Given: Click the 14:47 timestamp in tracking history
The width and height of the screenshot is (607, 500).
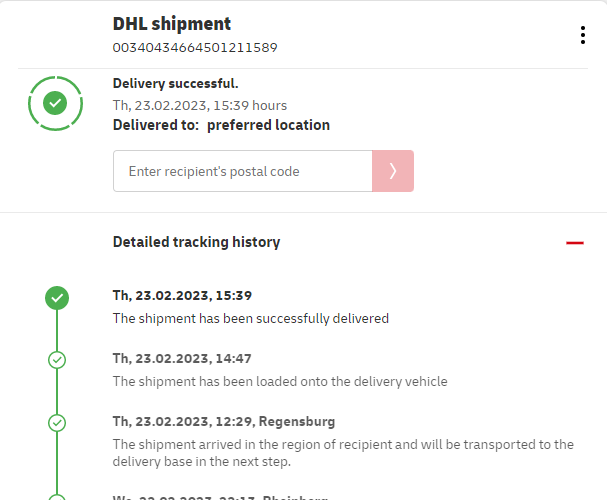Looking at the screenshot, I should click(182, 358).
